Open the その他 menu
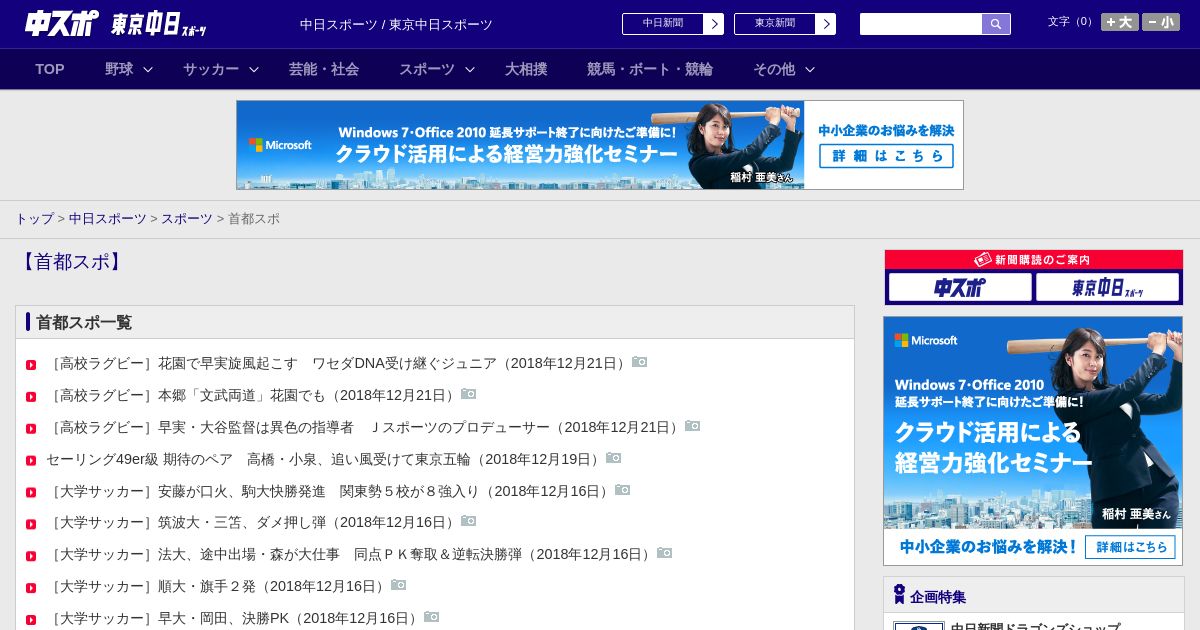 click(774, 69)
